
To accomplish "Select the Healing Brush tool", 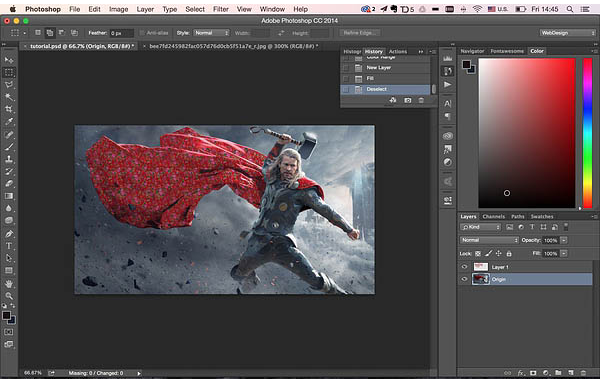I will 9,135.
